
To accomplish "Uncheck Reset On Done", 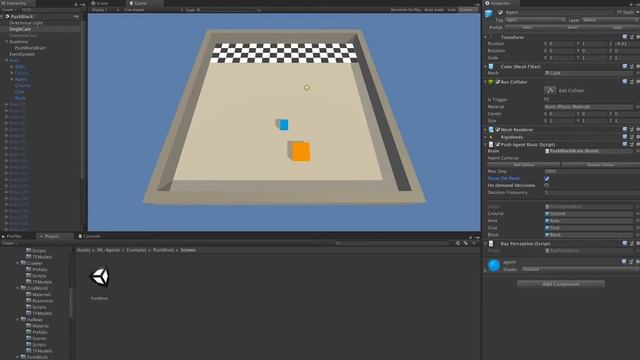I will point(547,178).
